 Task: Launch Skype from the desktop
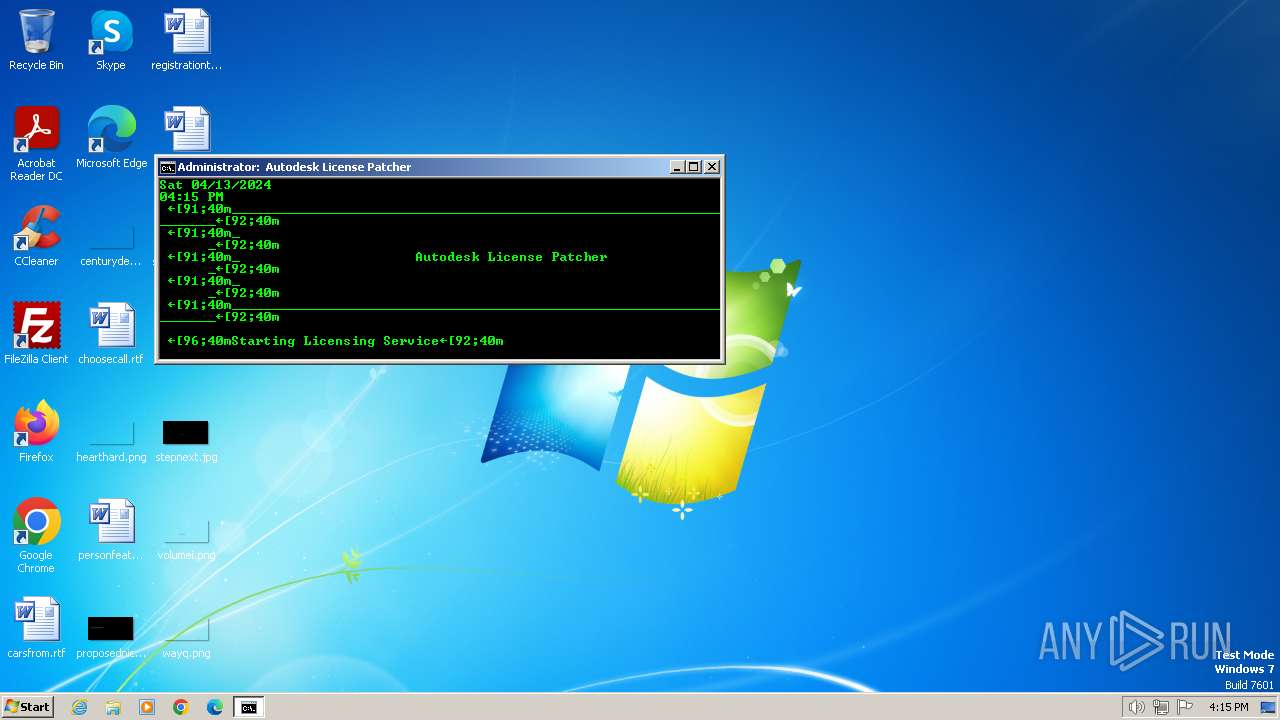[x=110, y=40]
